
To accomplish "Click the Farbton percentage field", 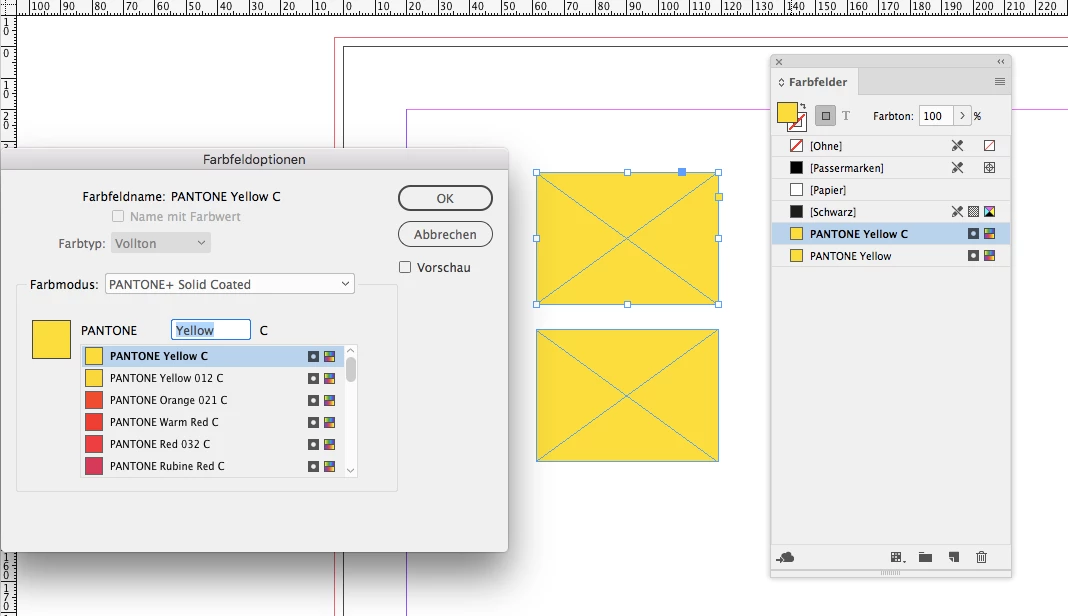I will point(937,116).
